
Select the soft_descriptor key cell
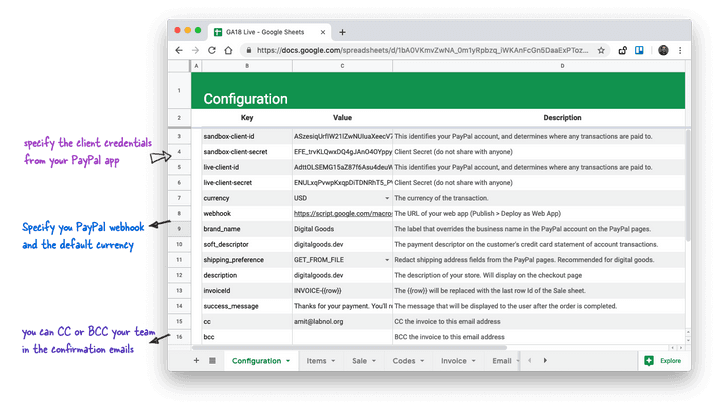coord(247,244)
